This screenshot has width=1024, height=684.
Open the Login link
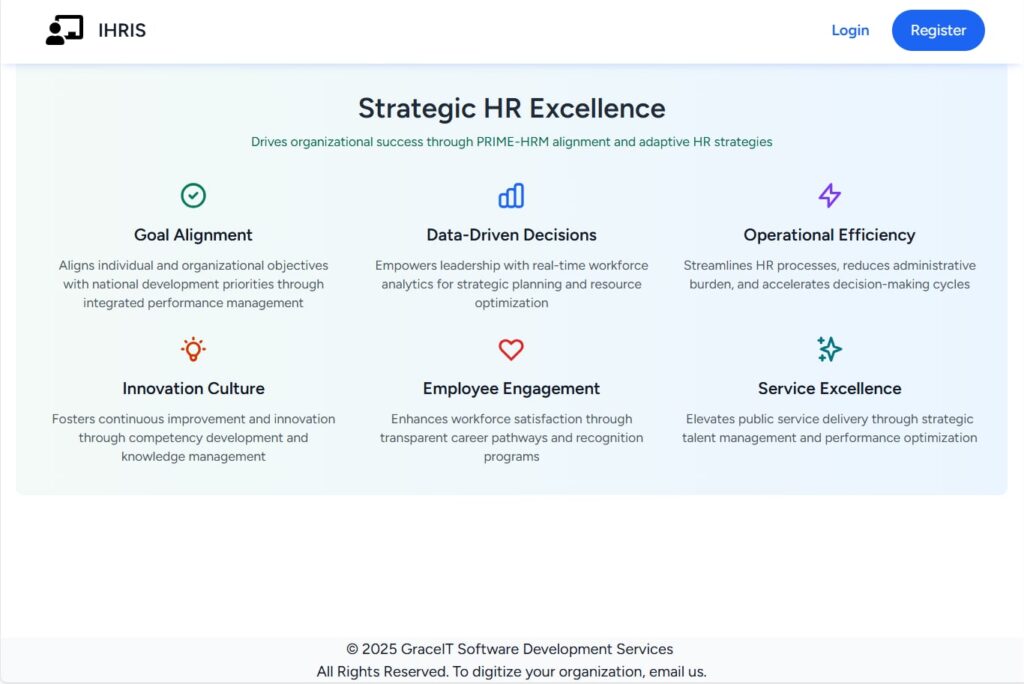click(x=850, y=30)
